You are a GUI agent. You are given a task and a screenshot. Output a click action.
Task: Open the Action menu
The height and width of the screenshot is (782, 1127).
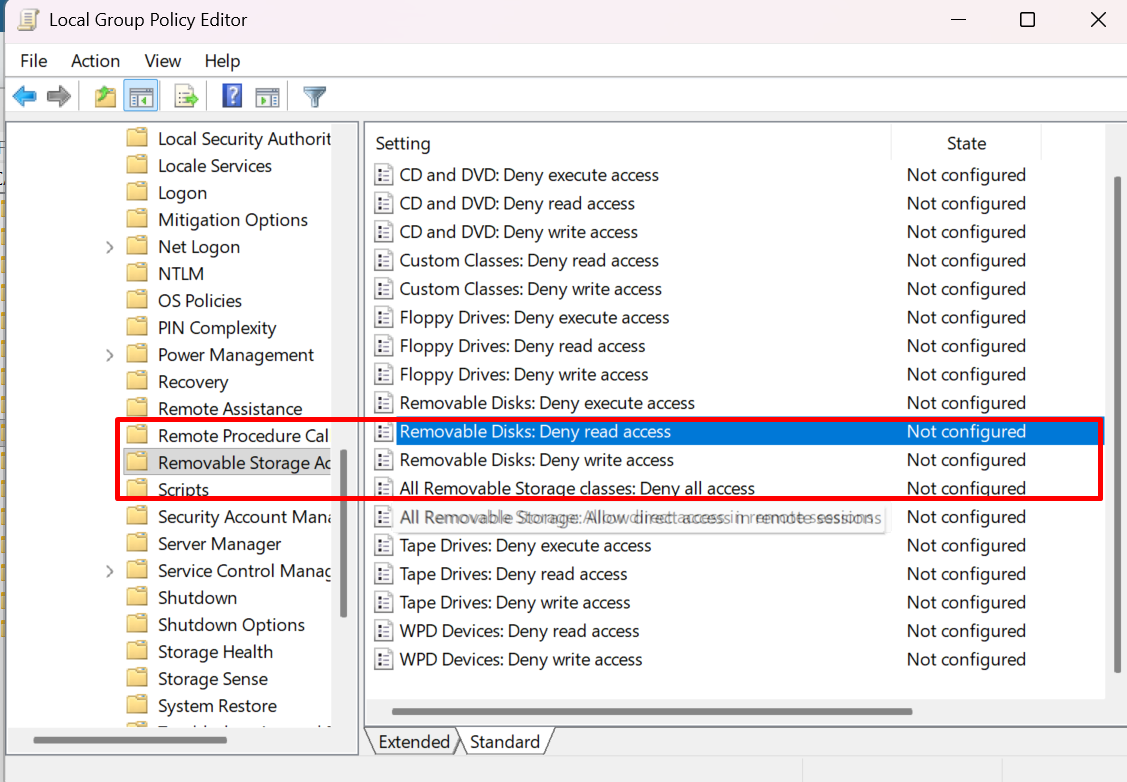95,61
